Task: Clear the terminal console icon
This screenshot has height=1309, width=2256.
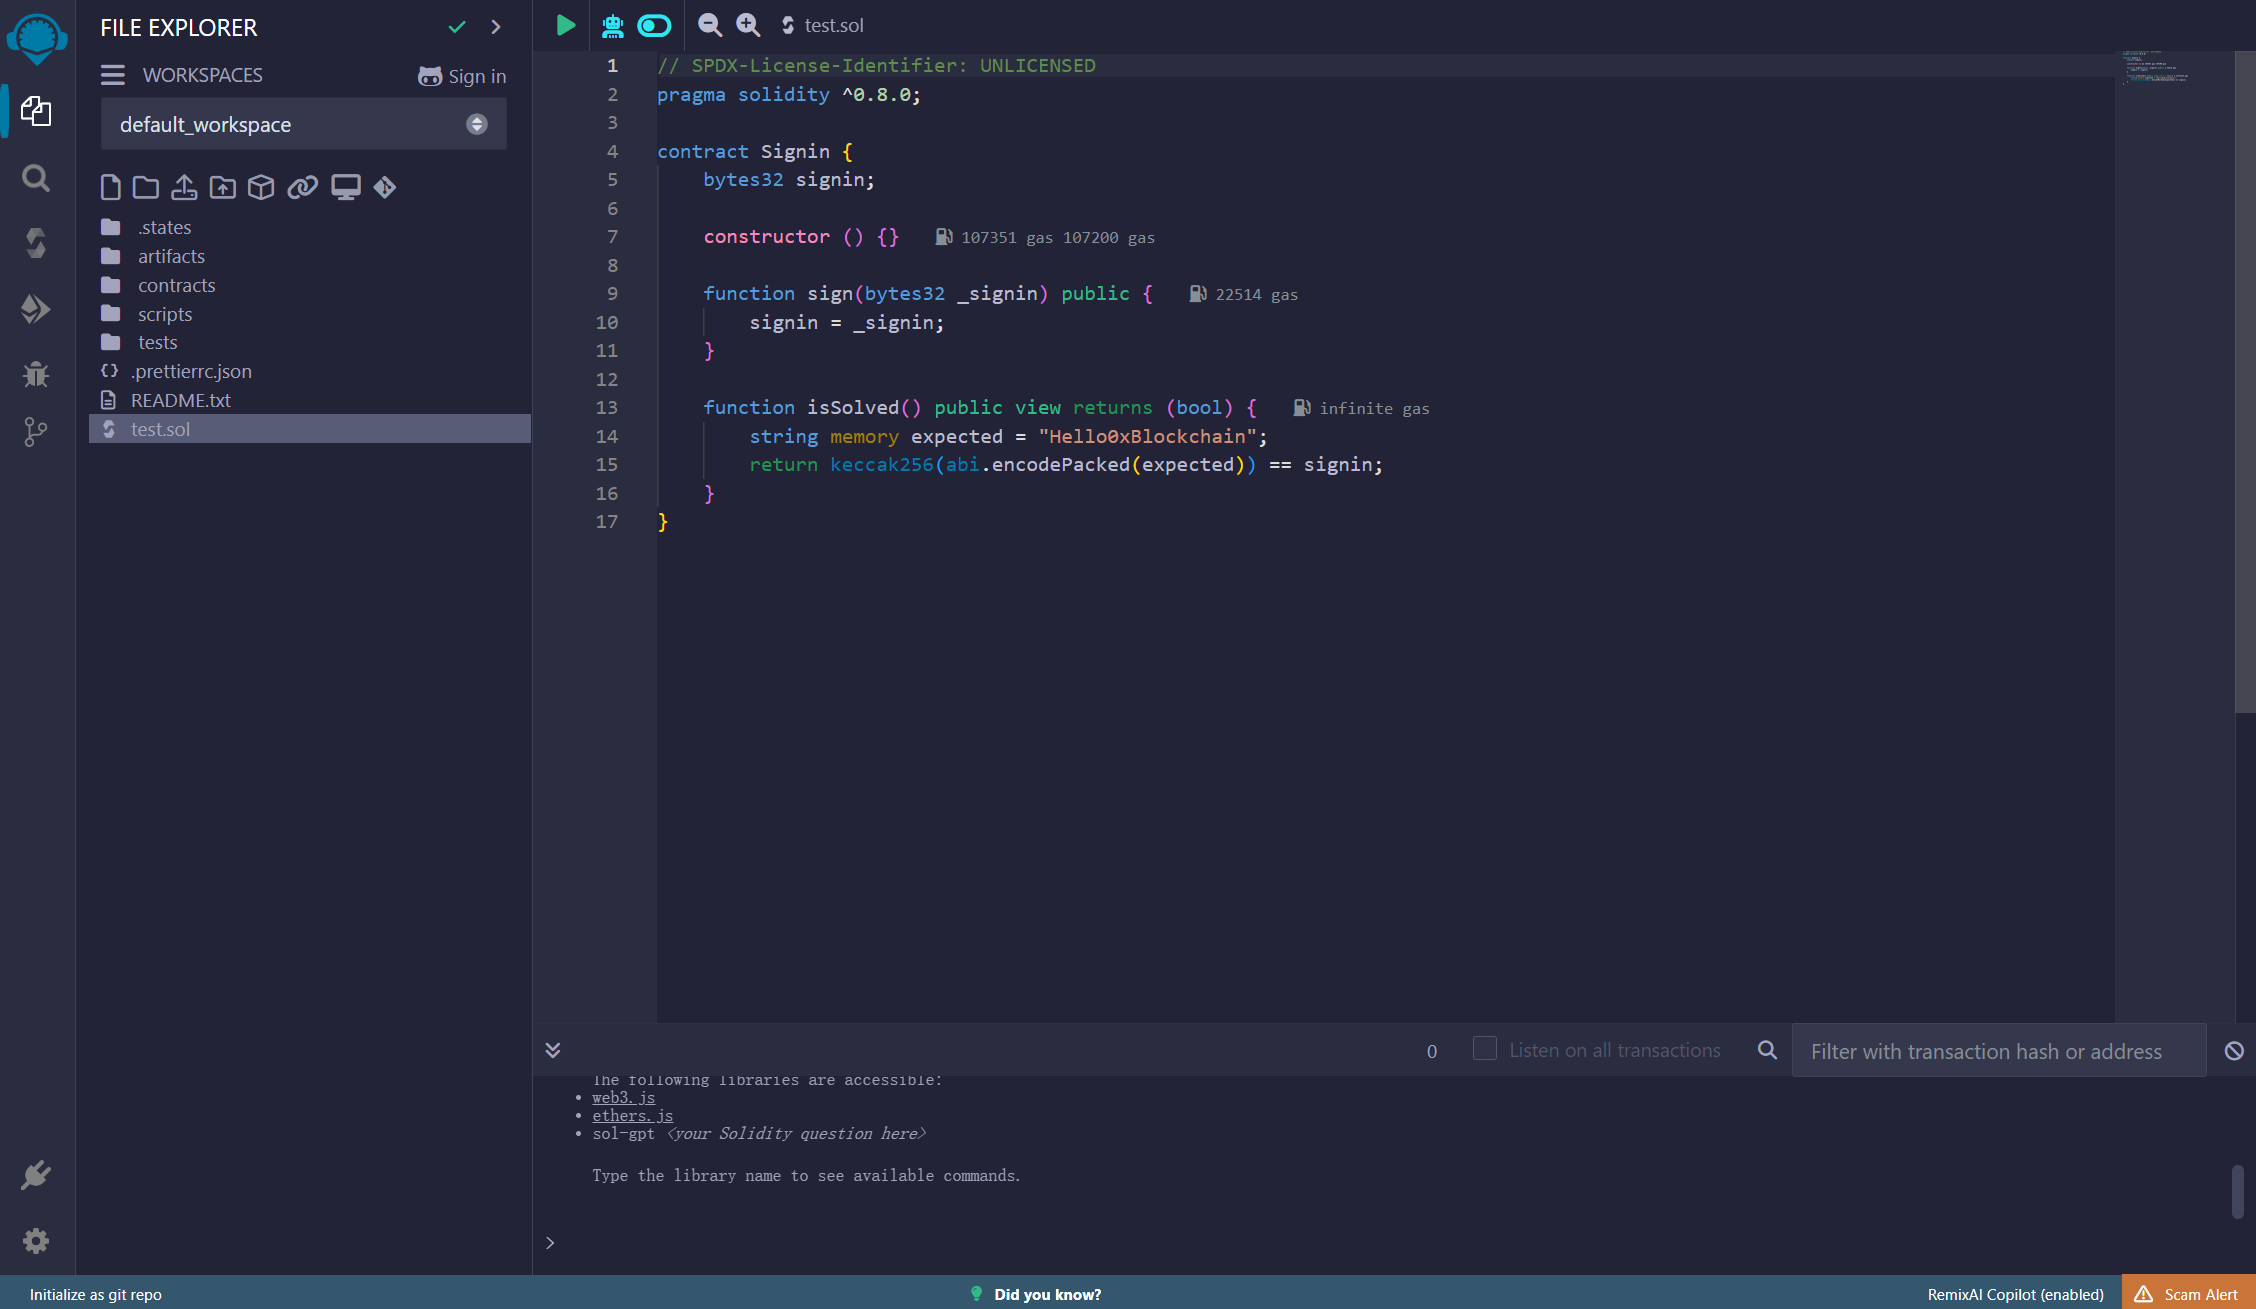Action: (2234, 1051)
